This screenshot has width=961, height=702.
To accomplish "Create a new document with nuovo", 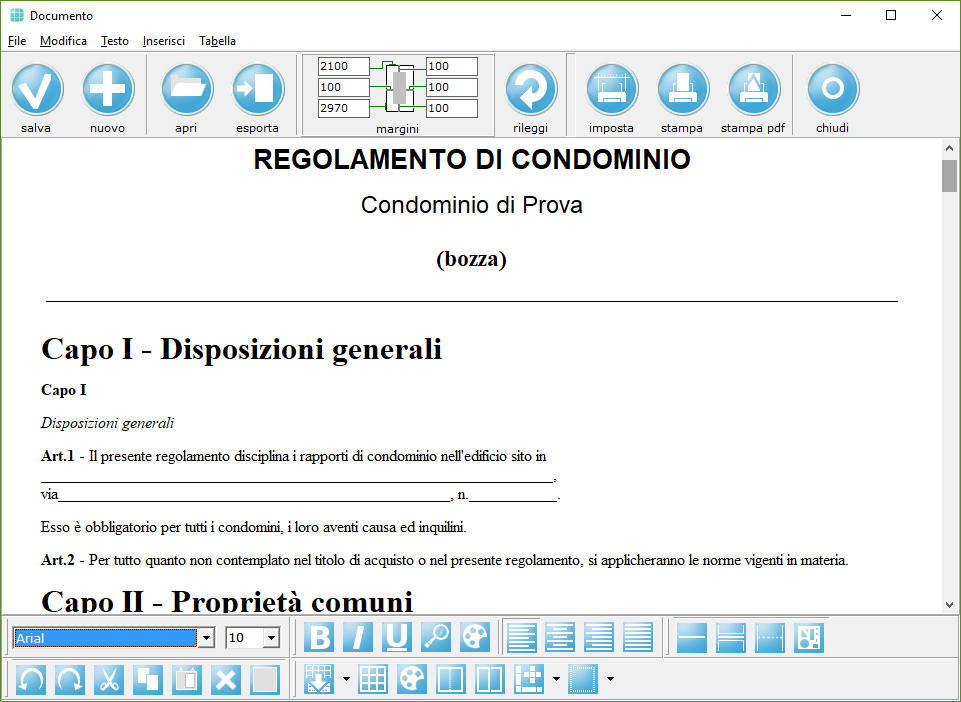I will pyautogui.click(x=107, y=90).
